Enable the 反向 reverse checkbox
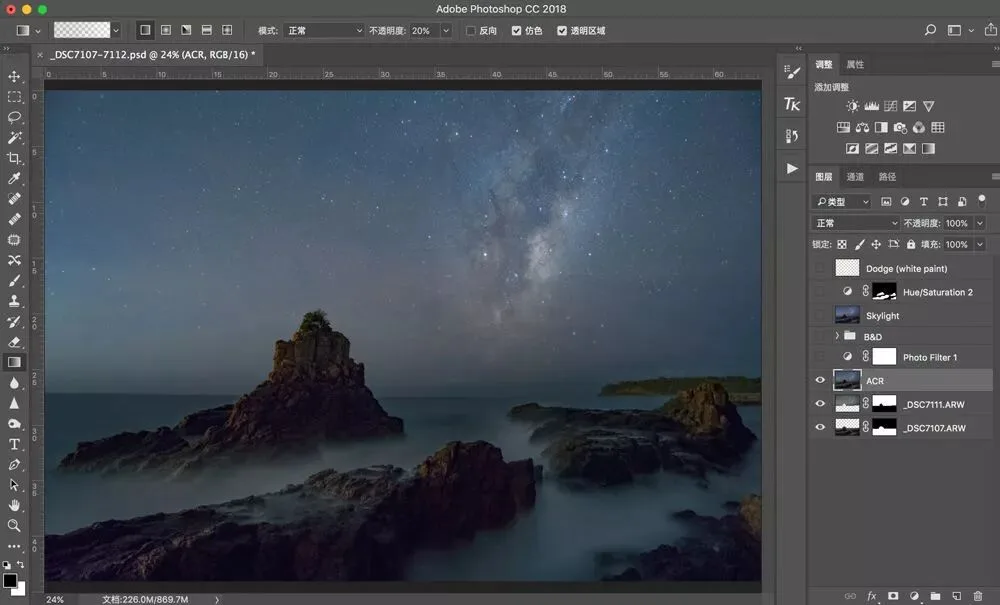 click(471, 31)
